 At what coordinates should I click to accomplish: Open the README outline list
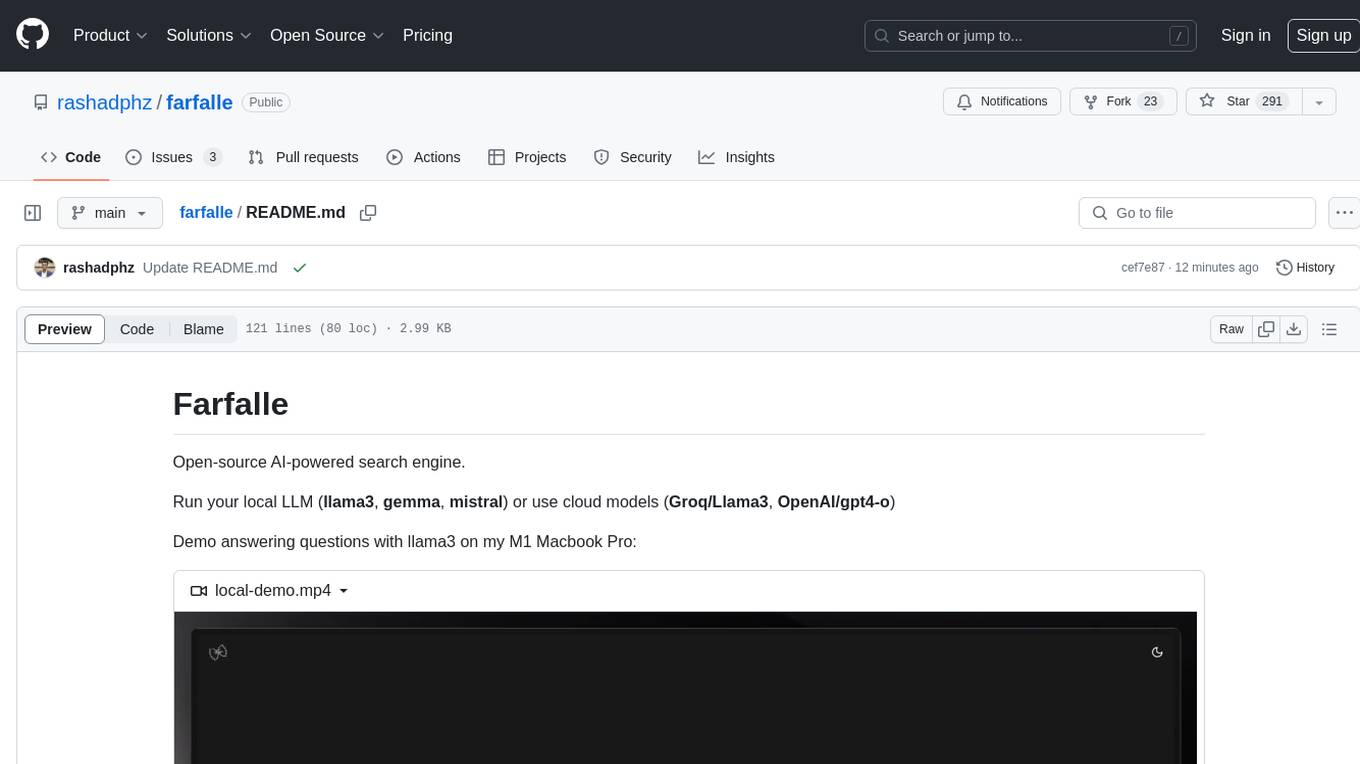point(1329,329)
